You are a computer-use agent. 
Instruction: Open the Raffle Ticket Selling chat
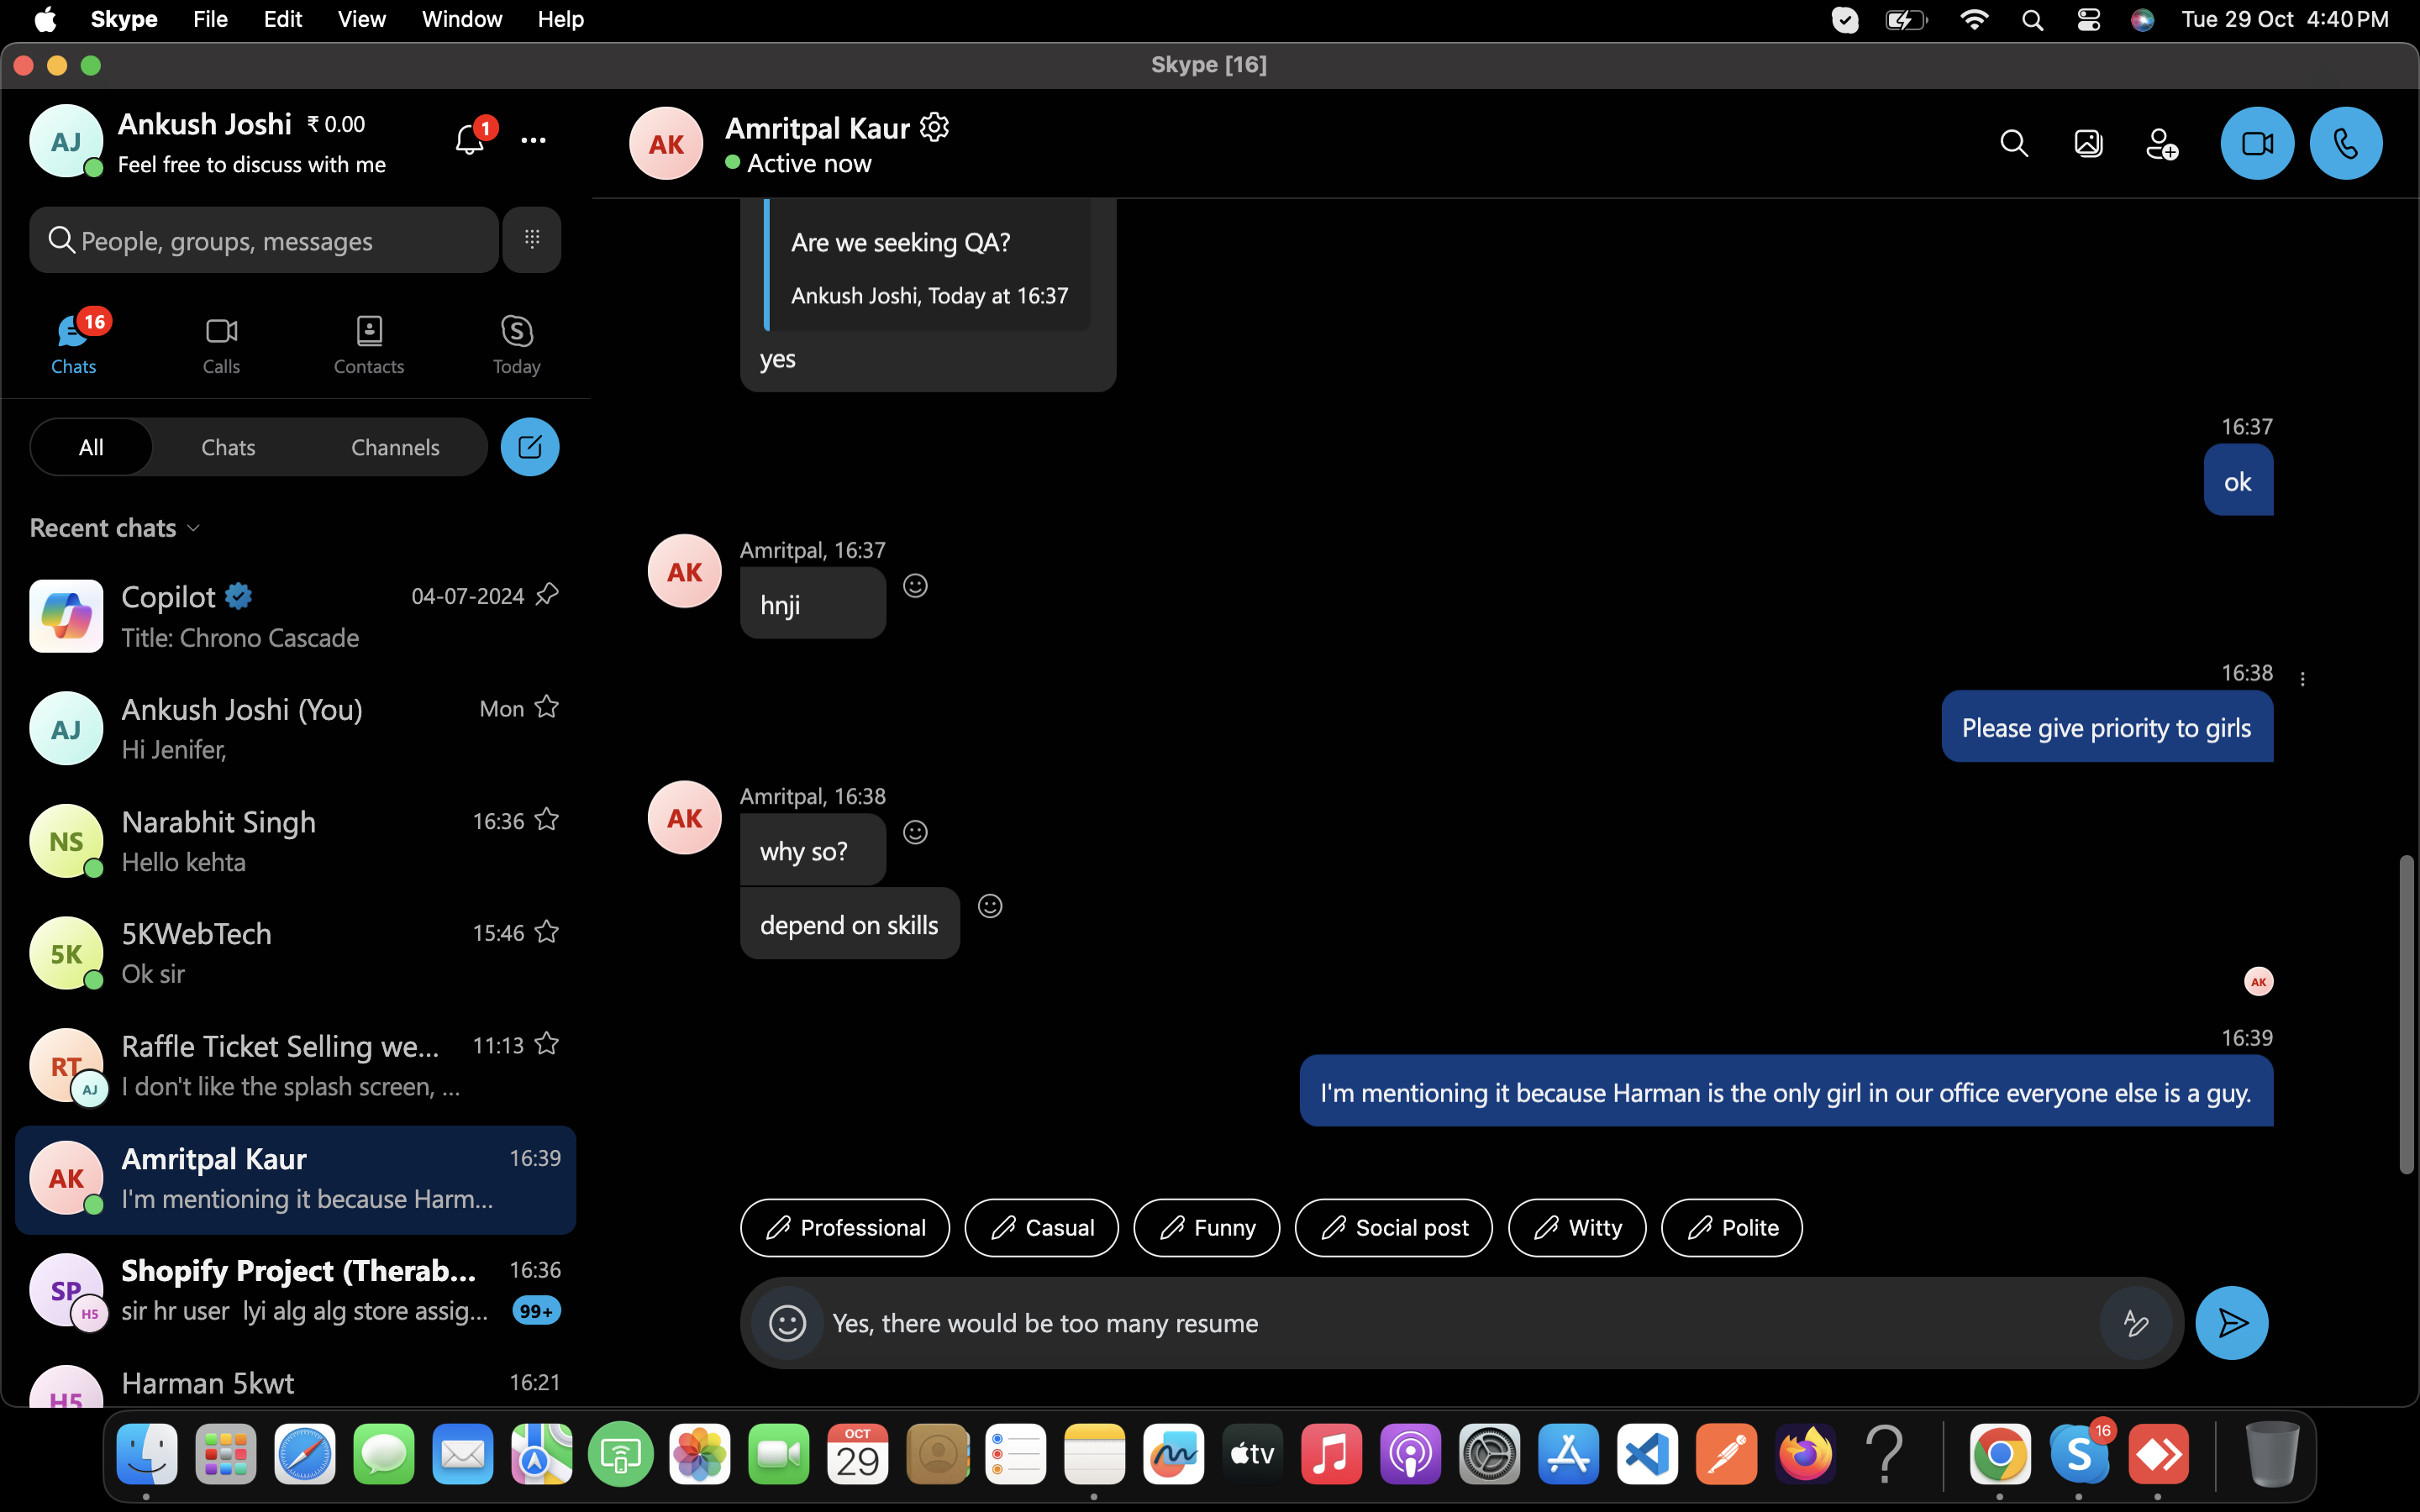(295, 1065)
